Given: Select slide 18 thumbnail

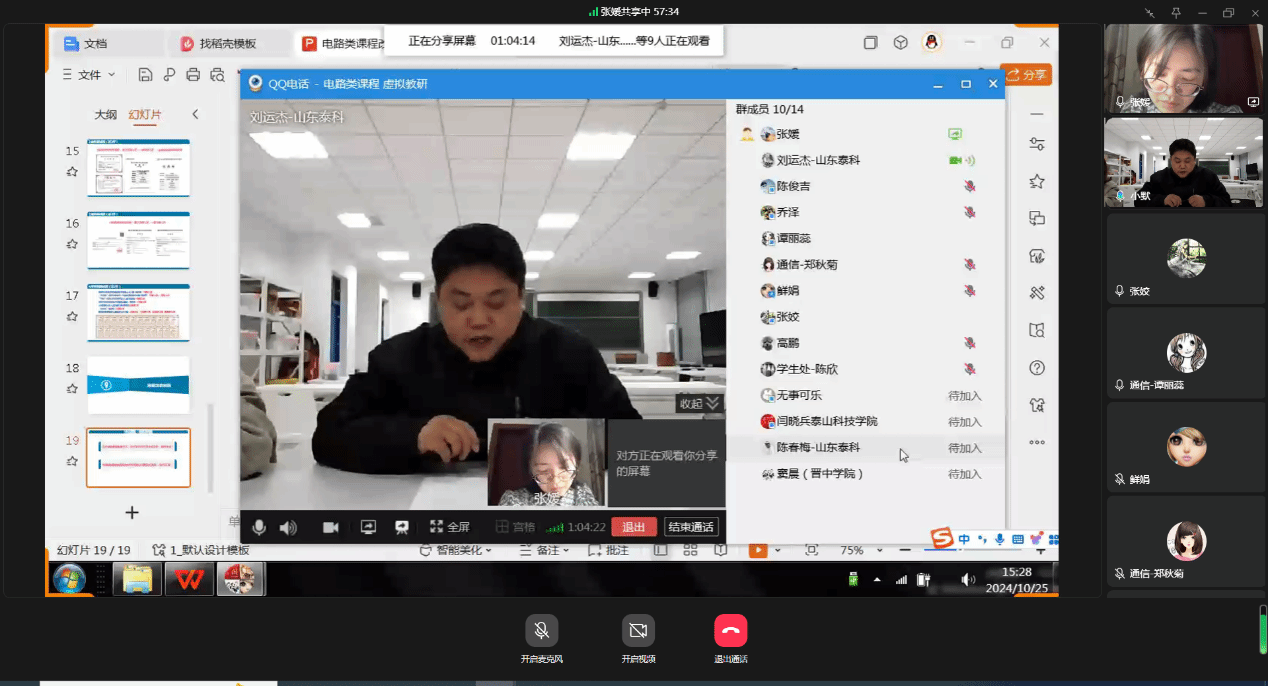Looking at the screenshot, I should (138, 385).
